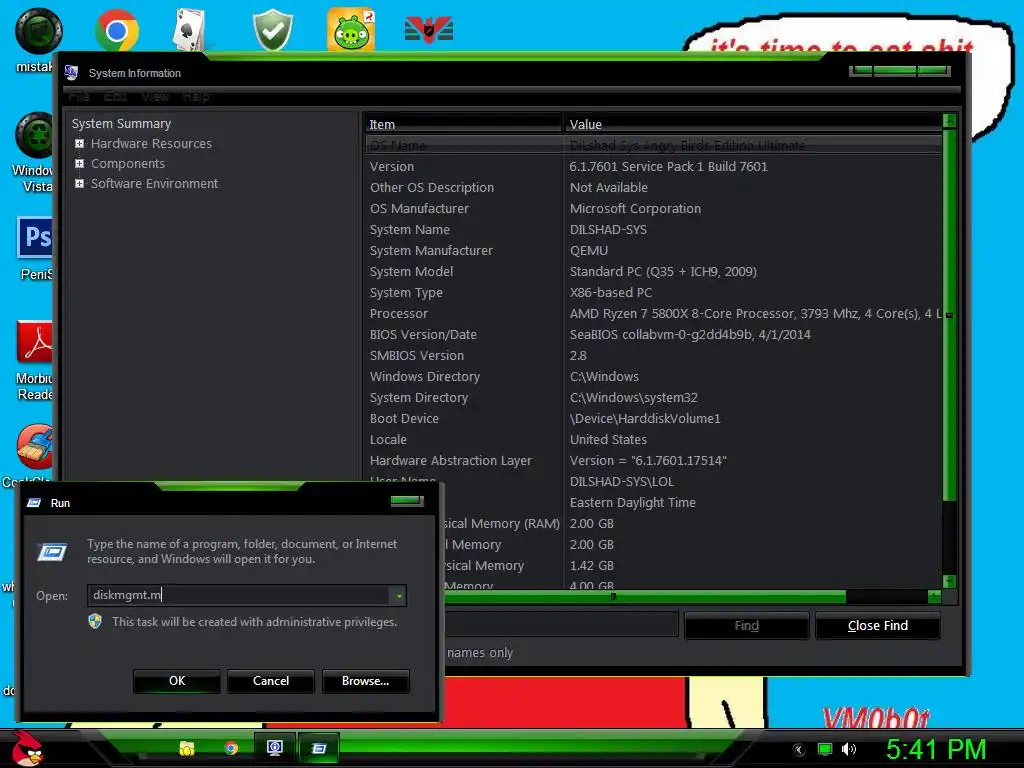Image resolution: width=1024 pixels, height=768 pixels.
Task: Click the System Information title bar icon
Action: 71,72
